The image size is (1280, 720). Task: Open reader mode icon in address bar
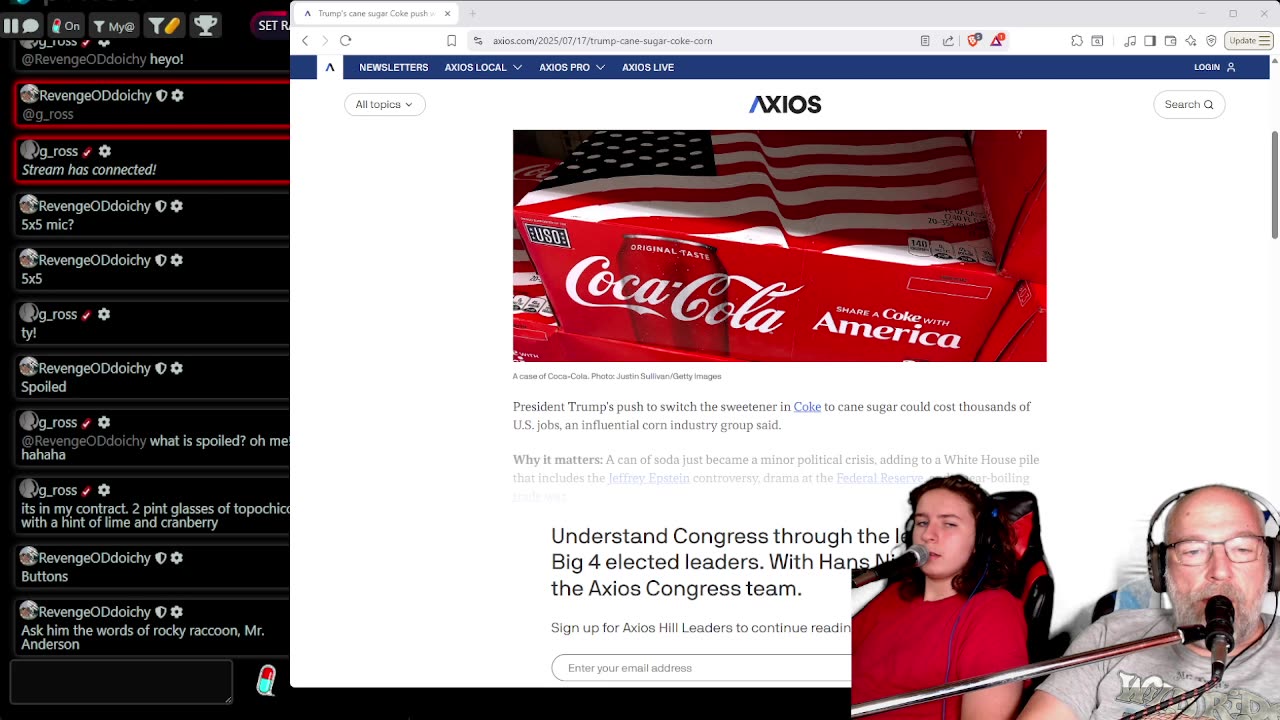tap(925, 41)
